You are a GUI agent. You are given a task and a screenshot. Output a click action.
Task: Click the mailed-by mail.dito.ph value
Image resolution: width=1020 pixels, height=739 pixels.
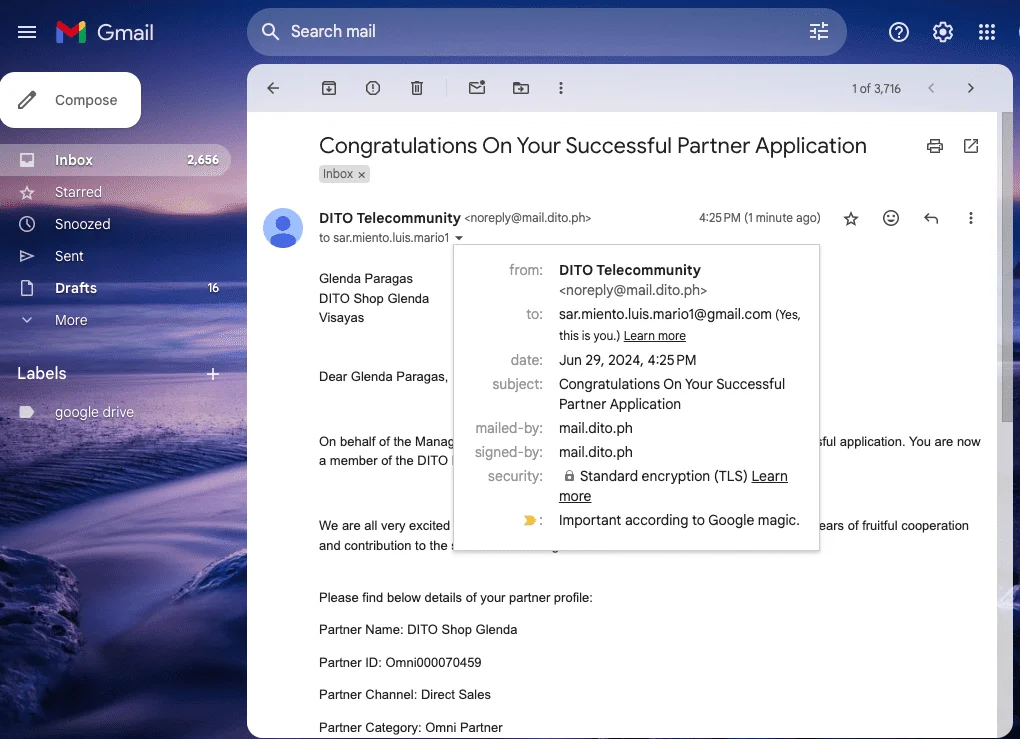[596, 428]
